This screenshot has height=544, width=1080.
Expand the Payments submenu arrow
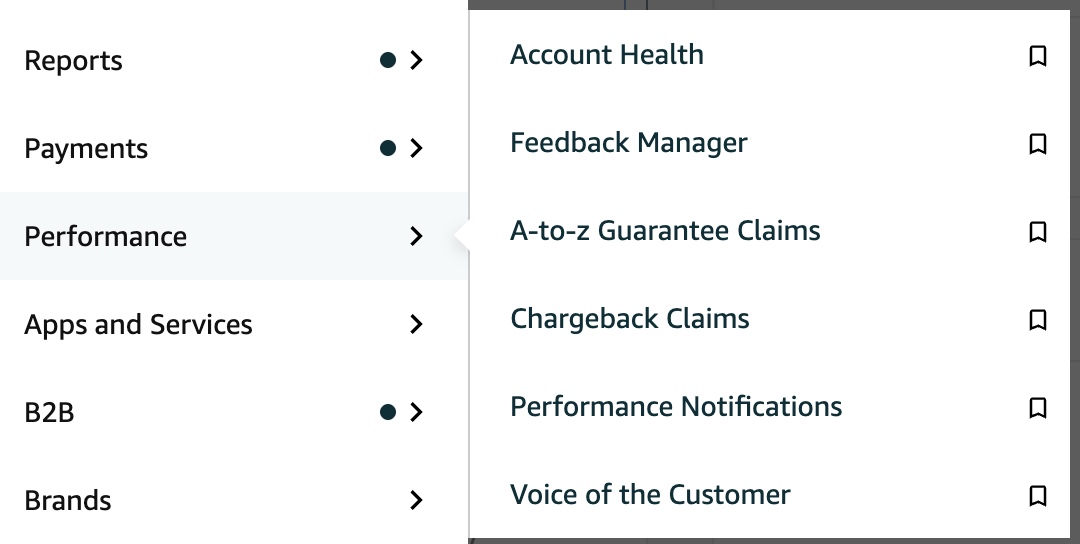click(x=417, y=149)
